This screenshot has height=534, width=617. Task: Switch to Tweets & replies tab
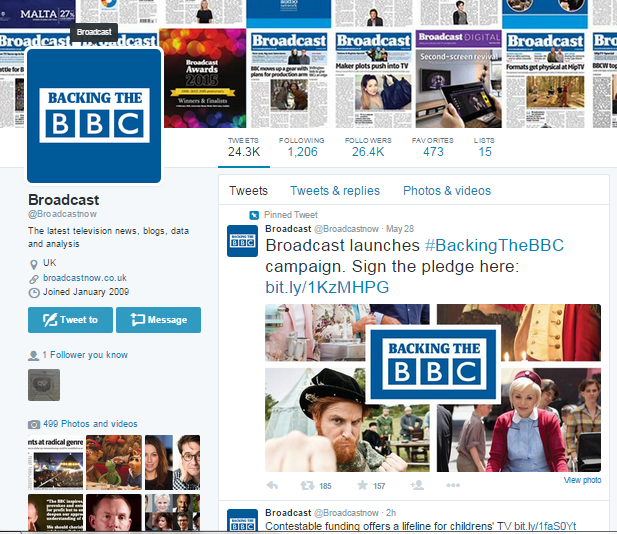(335, 191)
